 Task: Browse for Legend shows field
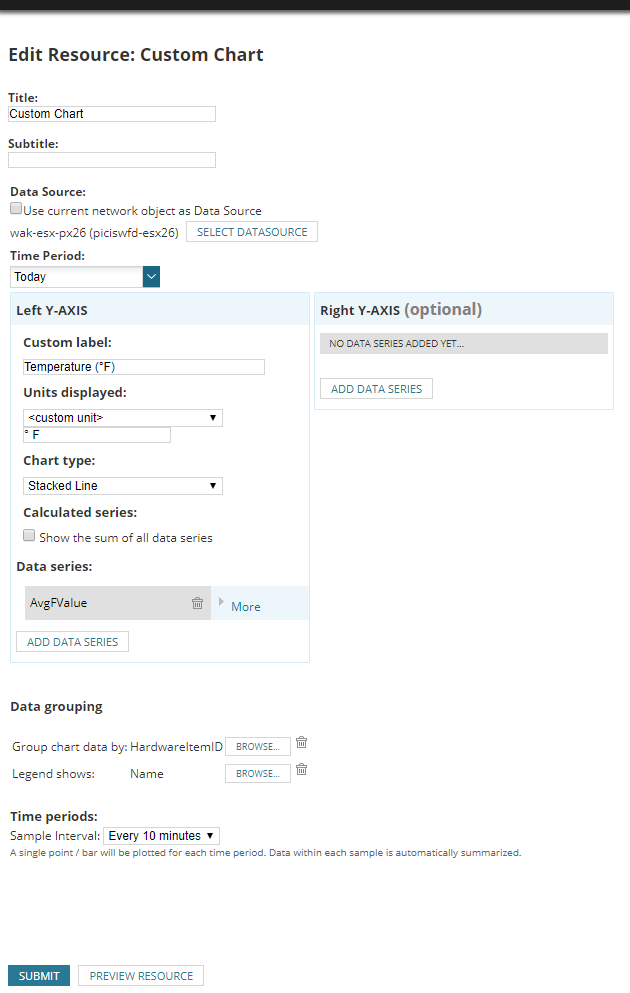point(258,774)
